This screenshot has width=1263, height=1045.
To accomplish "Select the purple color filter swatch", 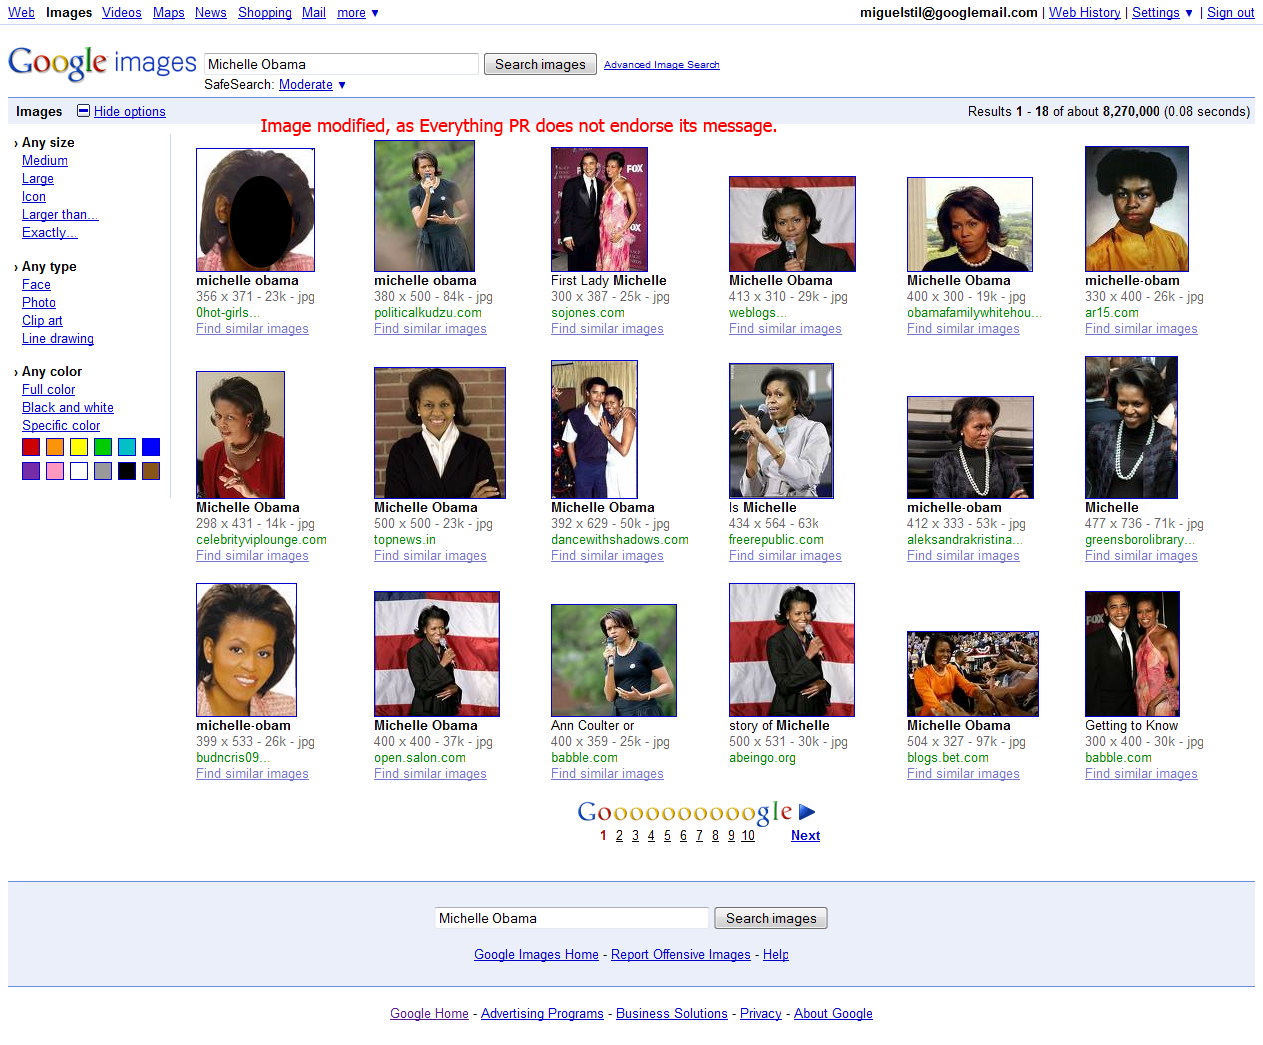I will tap(31, 471).
